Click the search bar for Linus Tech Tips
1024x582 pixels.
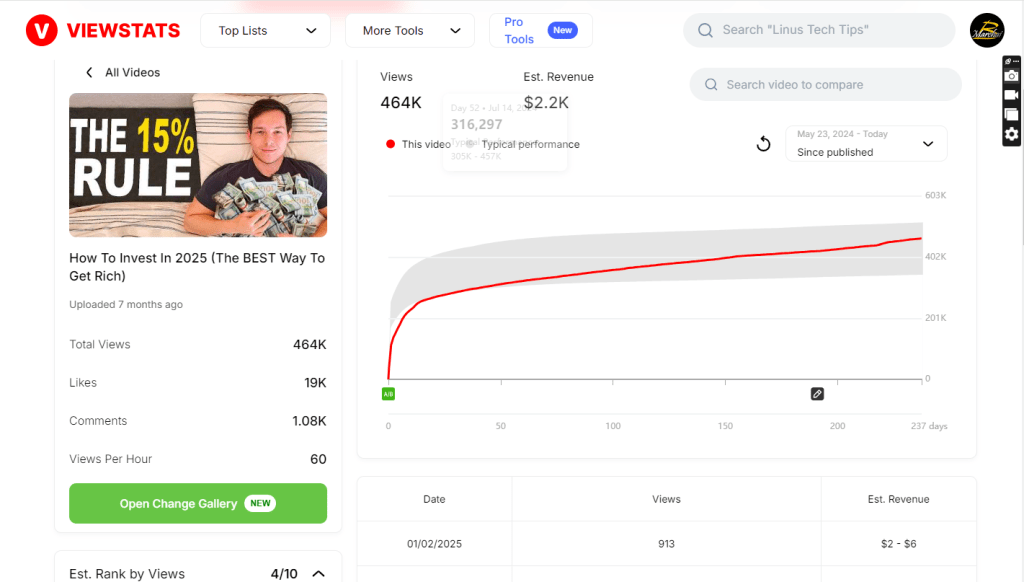[819, 30]
